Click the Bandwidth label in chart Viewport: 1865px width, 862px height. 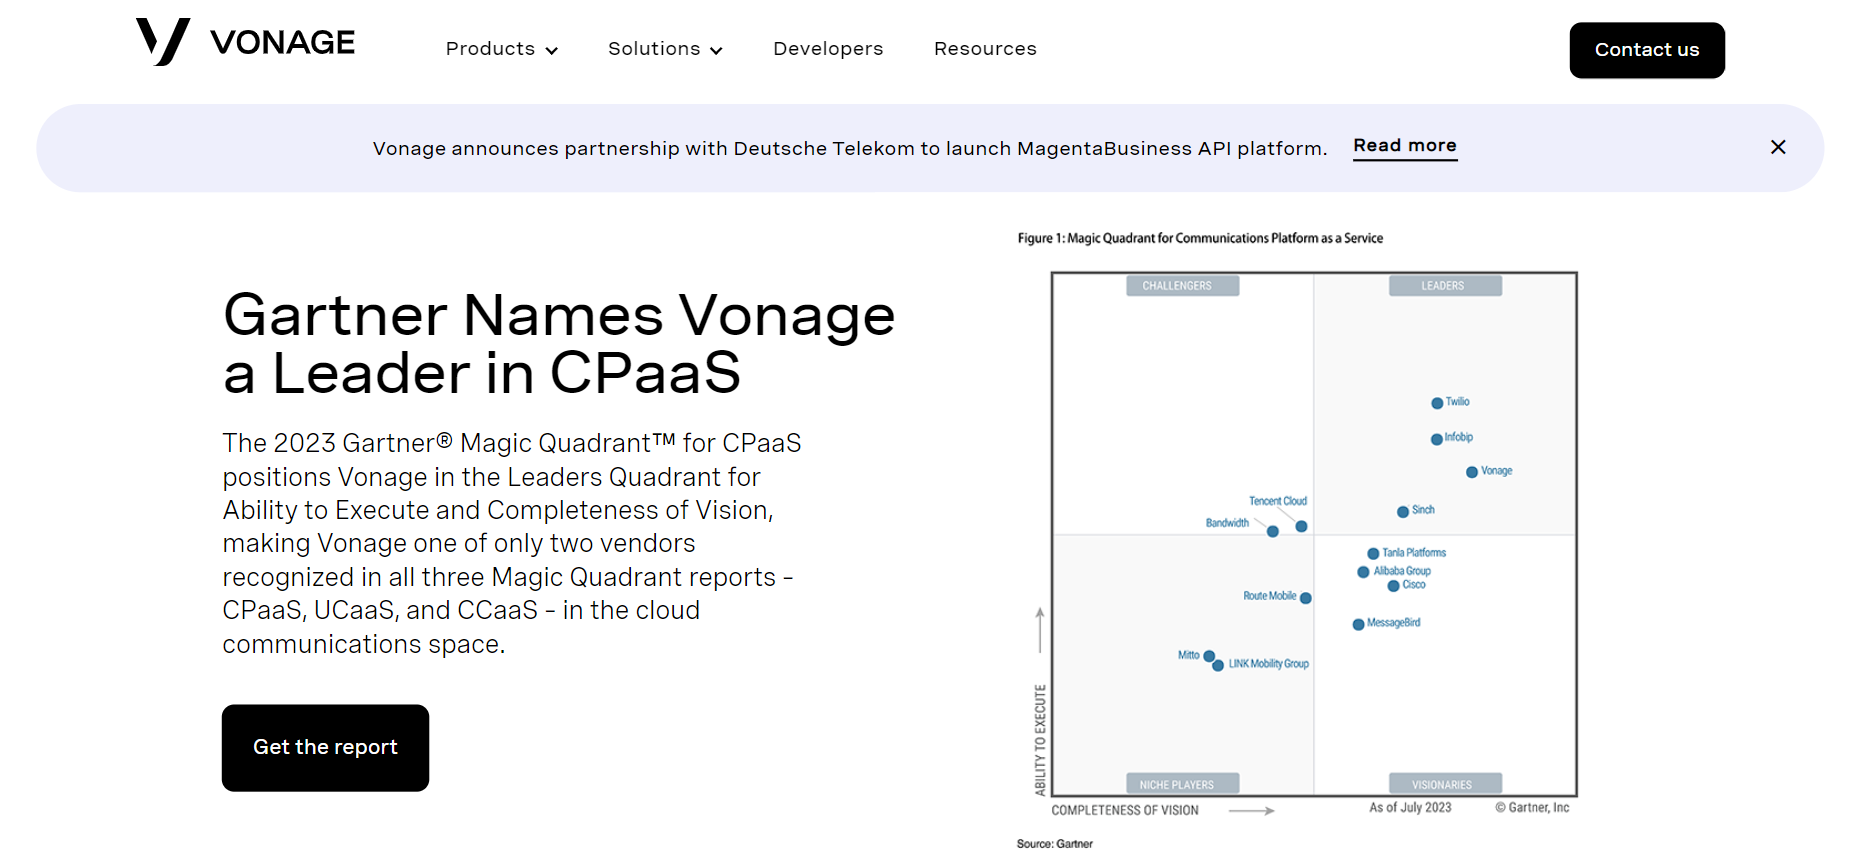coord(1227,523)
